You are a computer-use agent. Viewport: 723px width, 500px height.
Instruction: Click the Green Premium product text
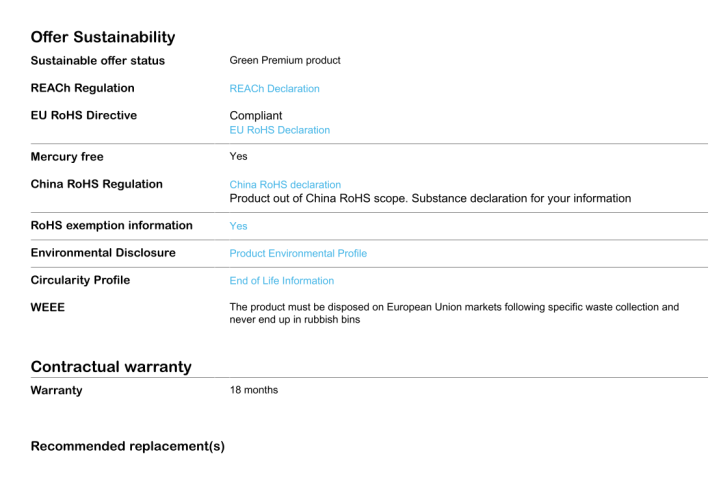[285, 60]
